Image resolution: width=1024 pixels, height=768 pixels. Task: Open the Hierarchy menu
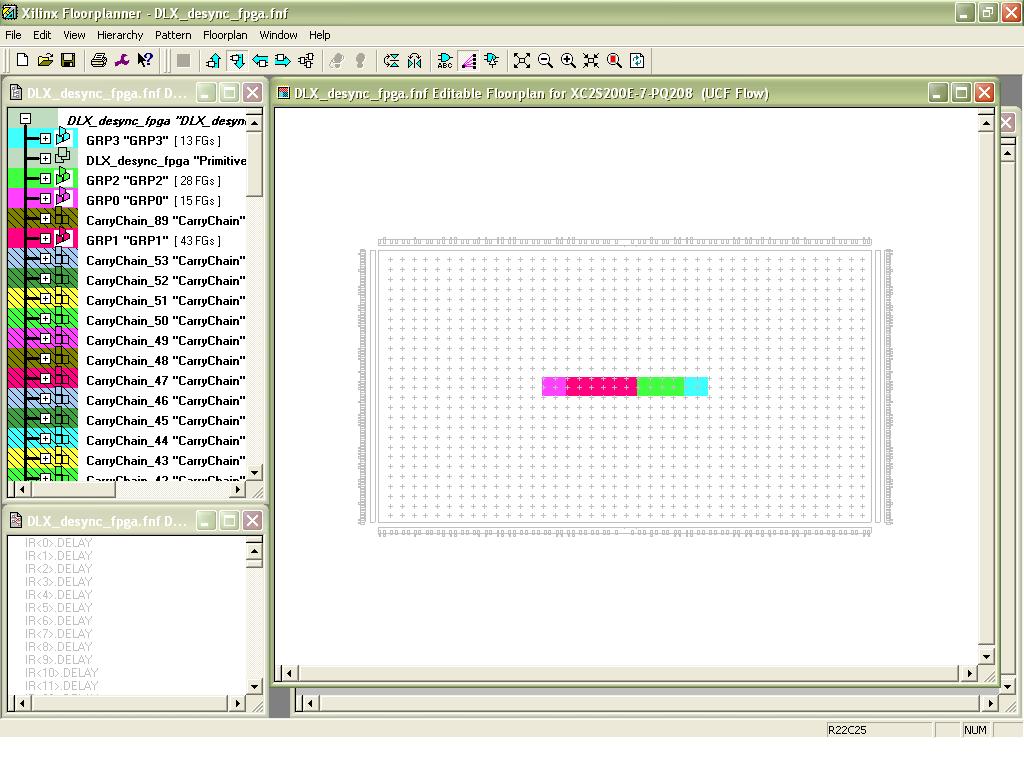pyautogui.click(x=120, y=35)
